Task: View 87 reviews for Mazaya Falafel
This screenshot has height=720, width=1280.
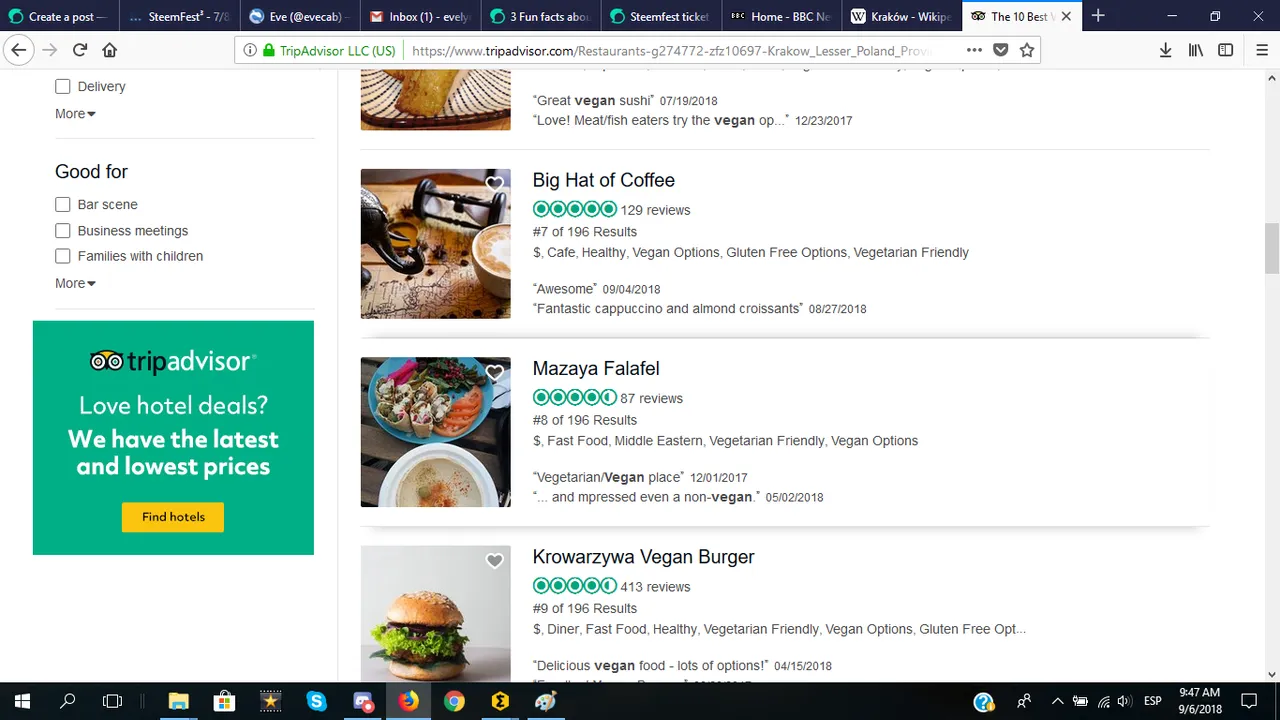Action: pyautogui.click(x=651, y=398)
